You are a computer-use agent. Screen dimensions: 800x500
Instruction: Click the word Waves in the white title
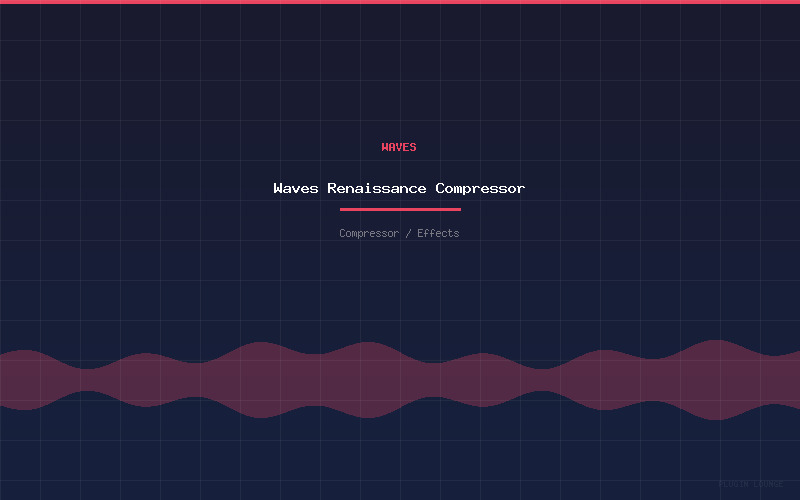pos(296,188)
